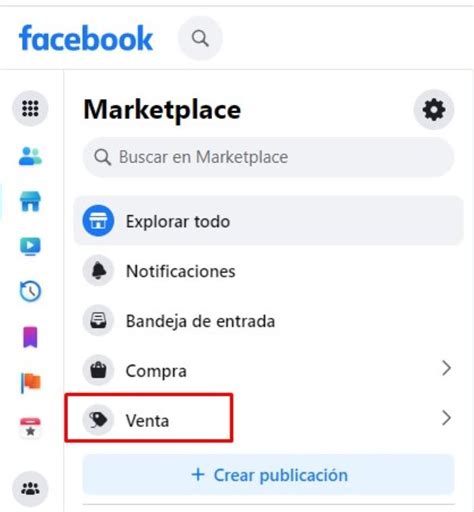
Task: Select the Marketplace storefront sidebar icon
Action: pyautogui.click(x=30, y=201)
